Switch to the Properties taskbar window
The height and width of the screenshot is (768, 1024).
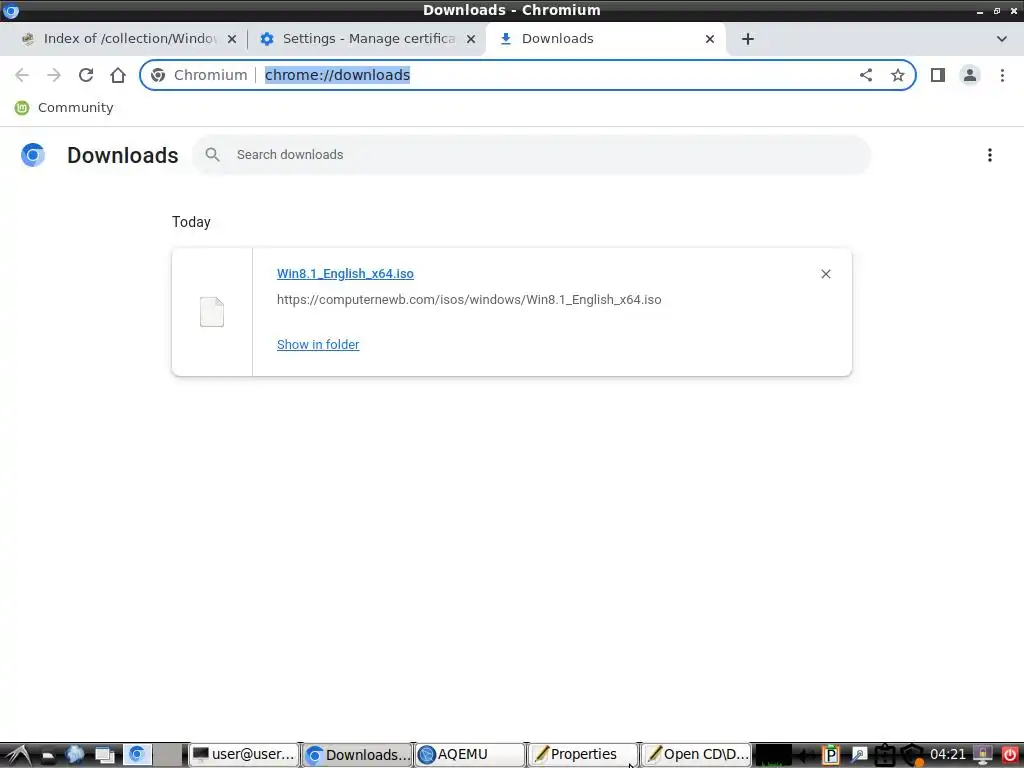[x=583, y=755]
